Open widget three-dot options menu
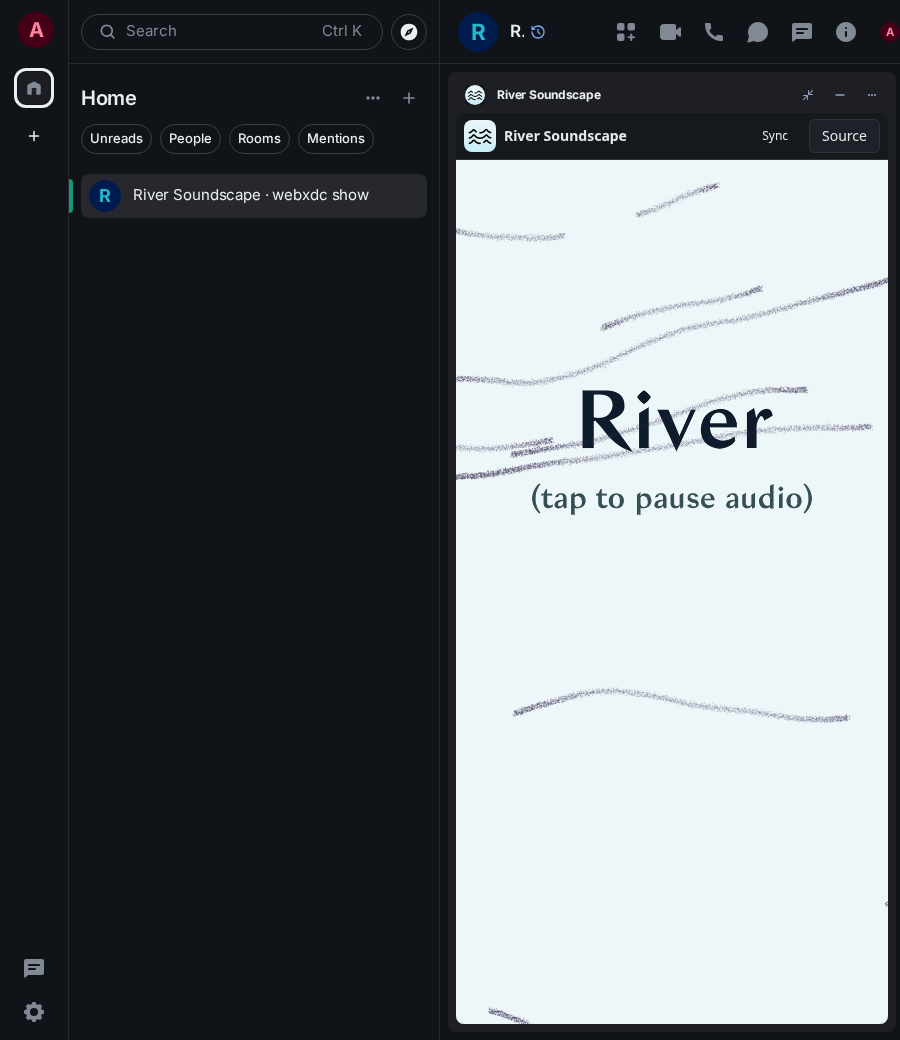Image resolution: width=900 pixels, height=1040 pixels. point(871,95)
